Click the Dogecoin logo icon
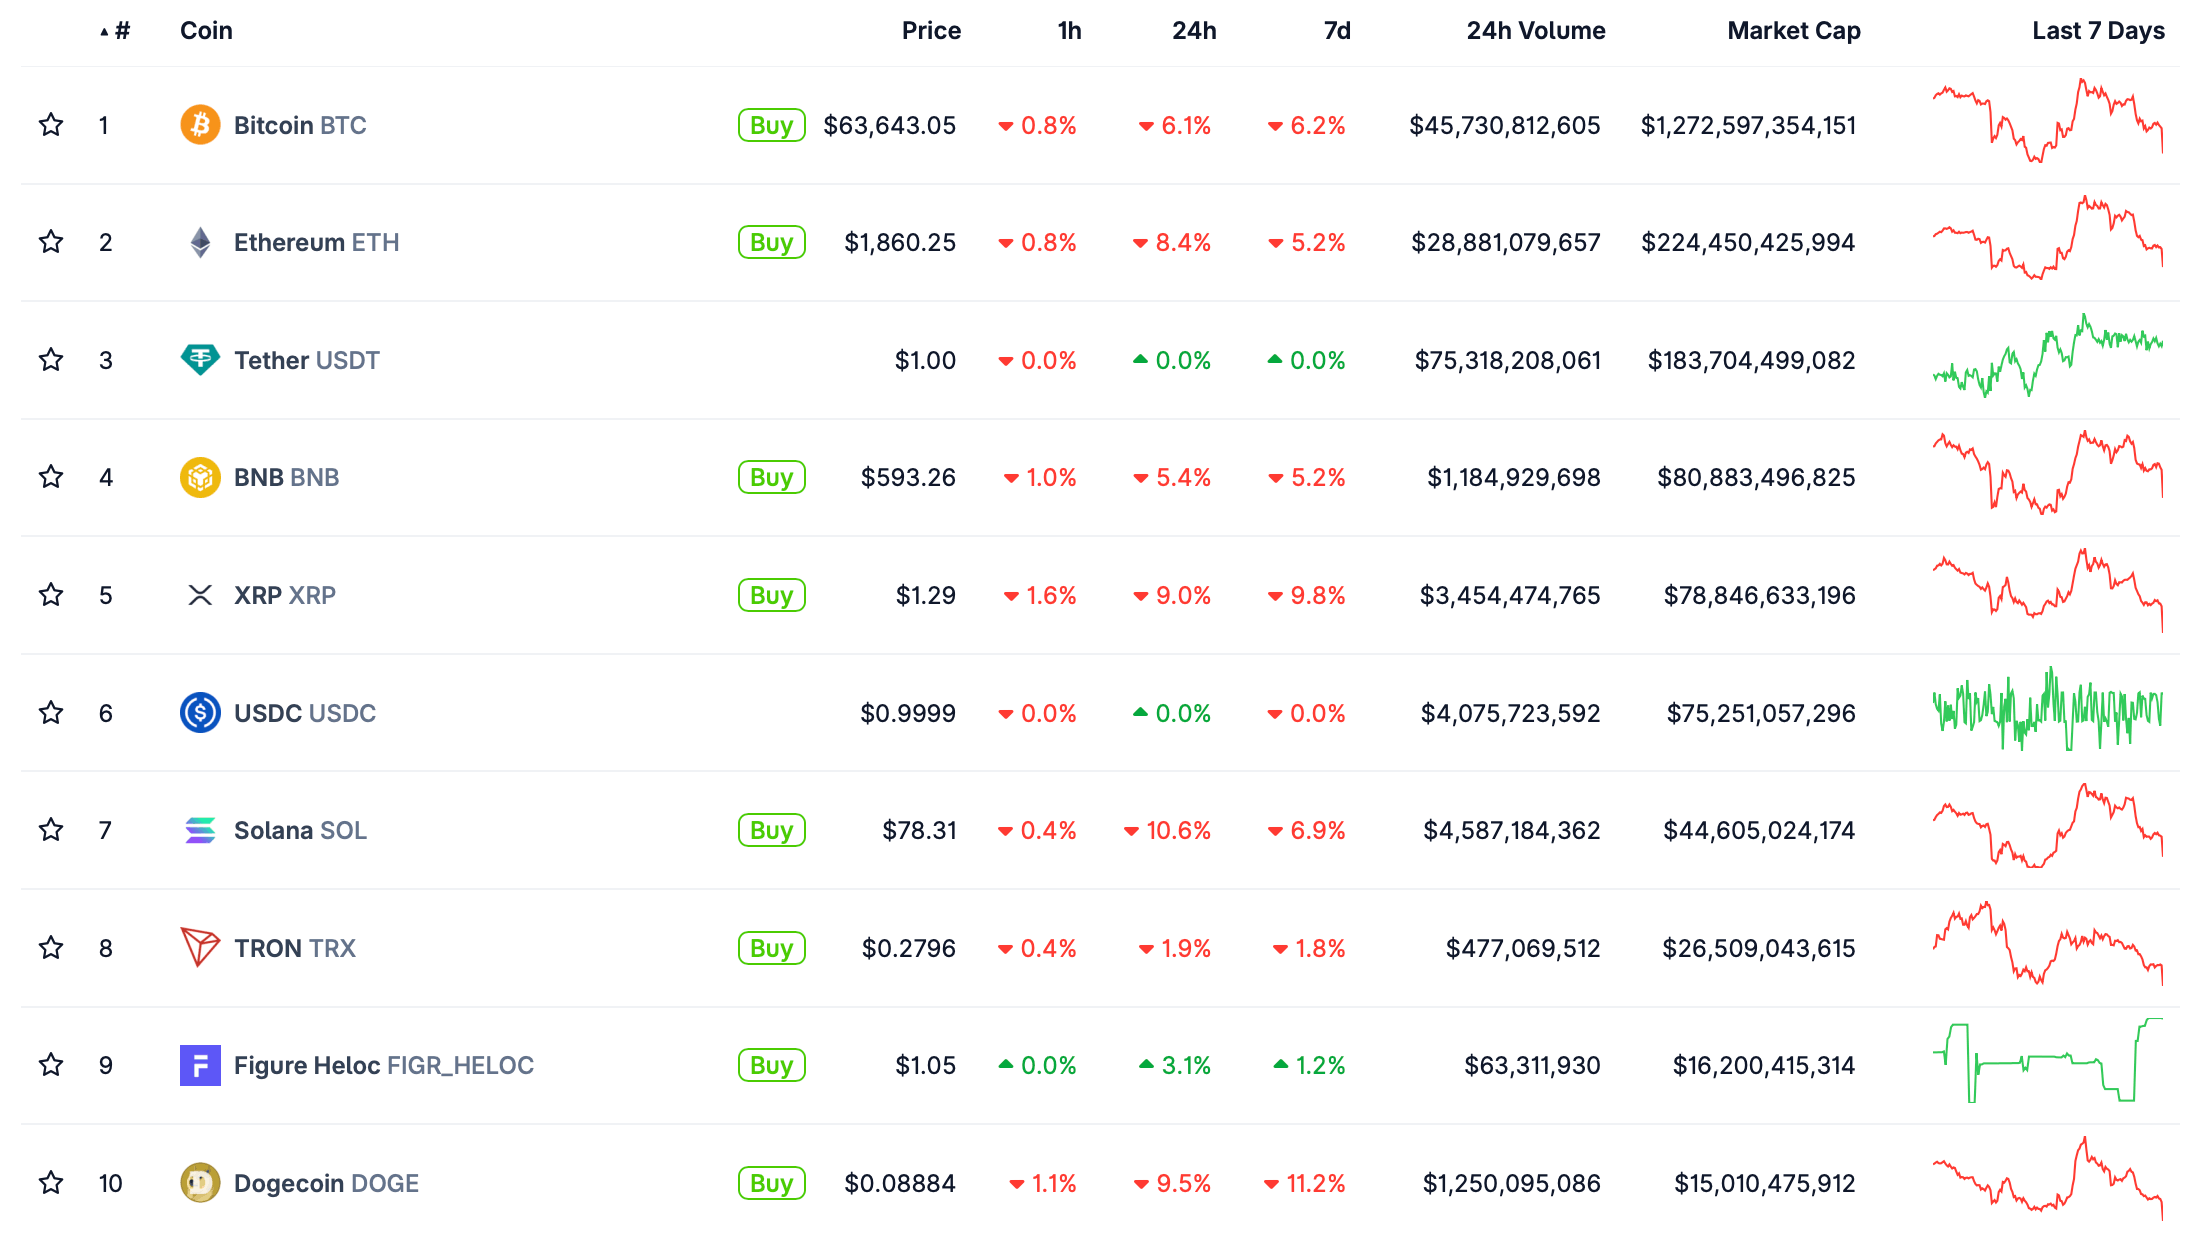This screenshot has height=1238, width=2208. 200,1183
